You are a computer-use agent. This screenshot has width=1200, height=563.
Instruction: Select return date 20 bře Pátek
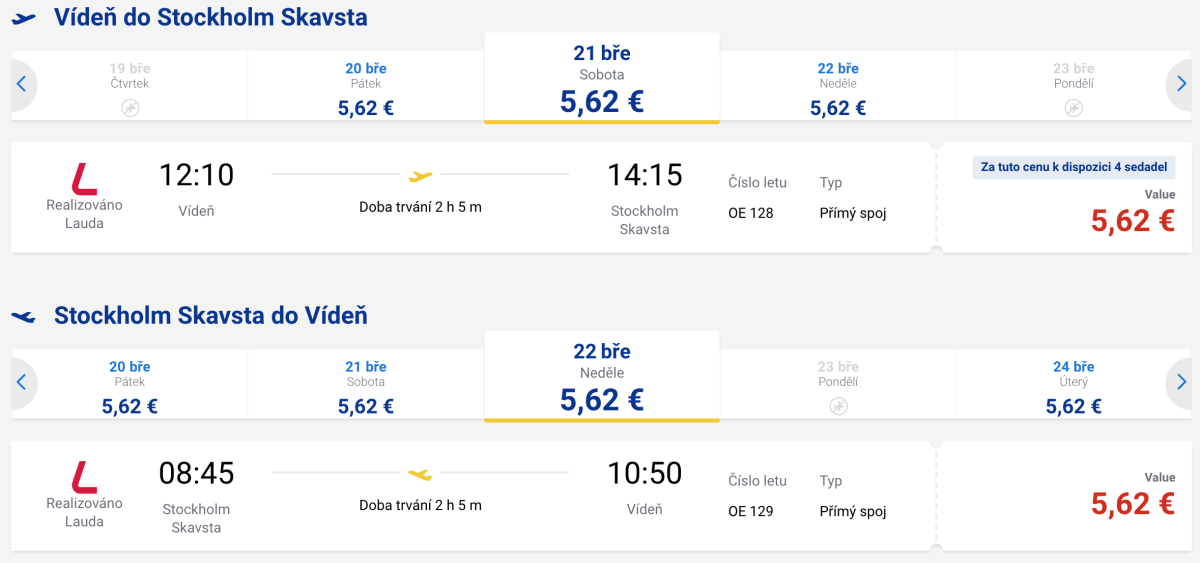(130, 386)
